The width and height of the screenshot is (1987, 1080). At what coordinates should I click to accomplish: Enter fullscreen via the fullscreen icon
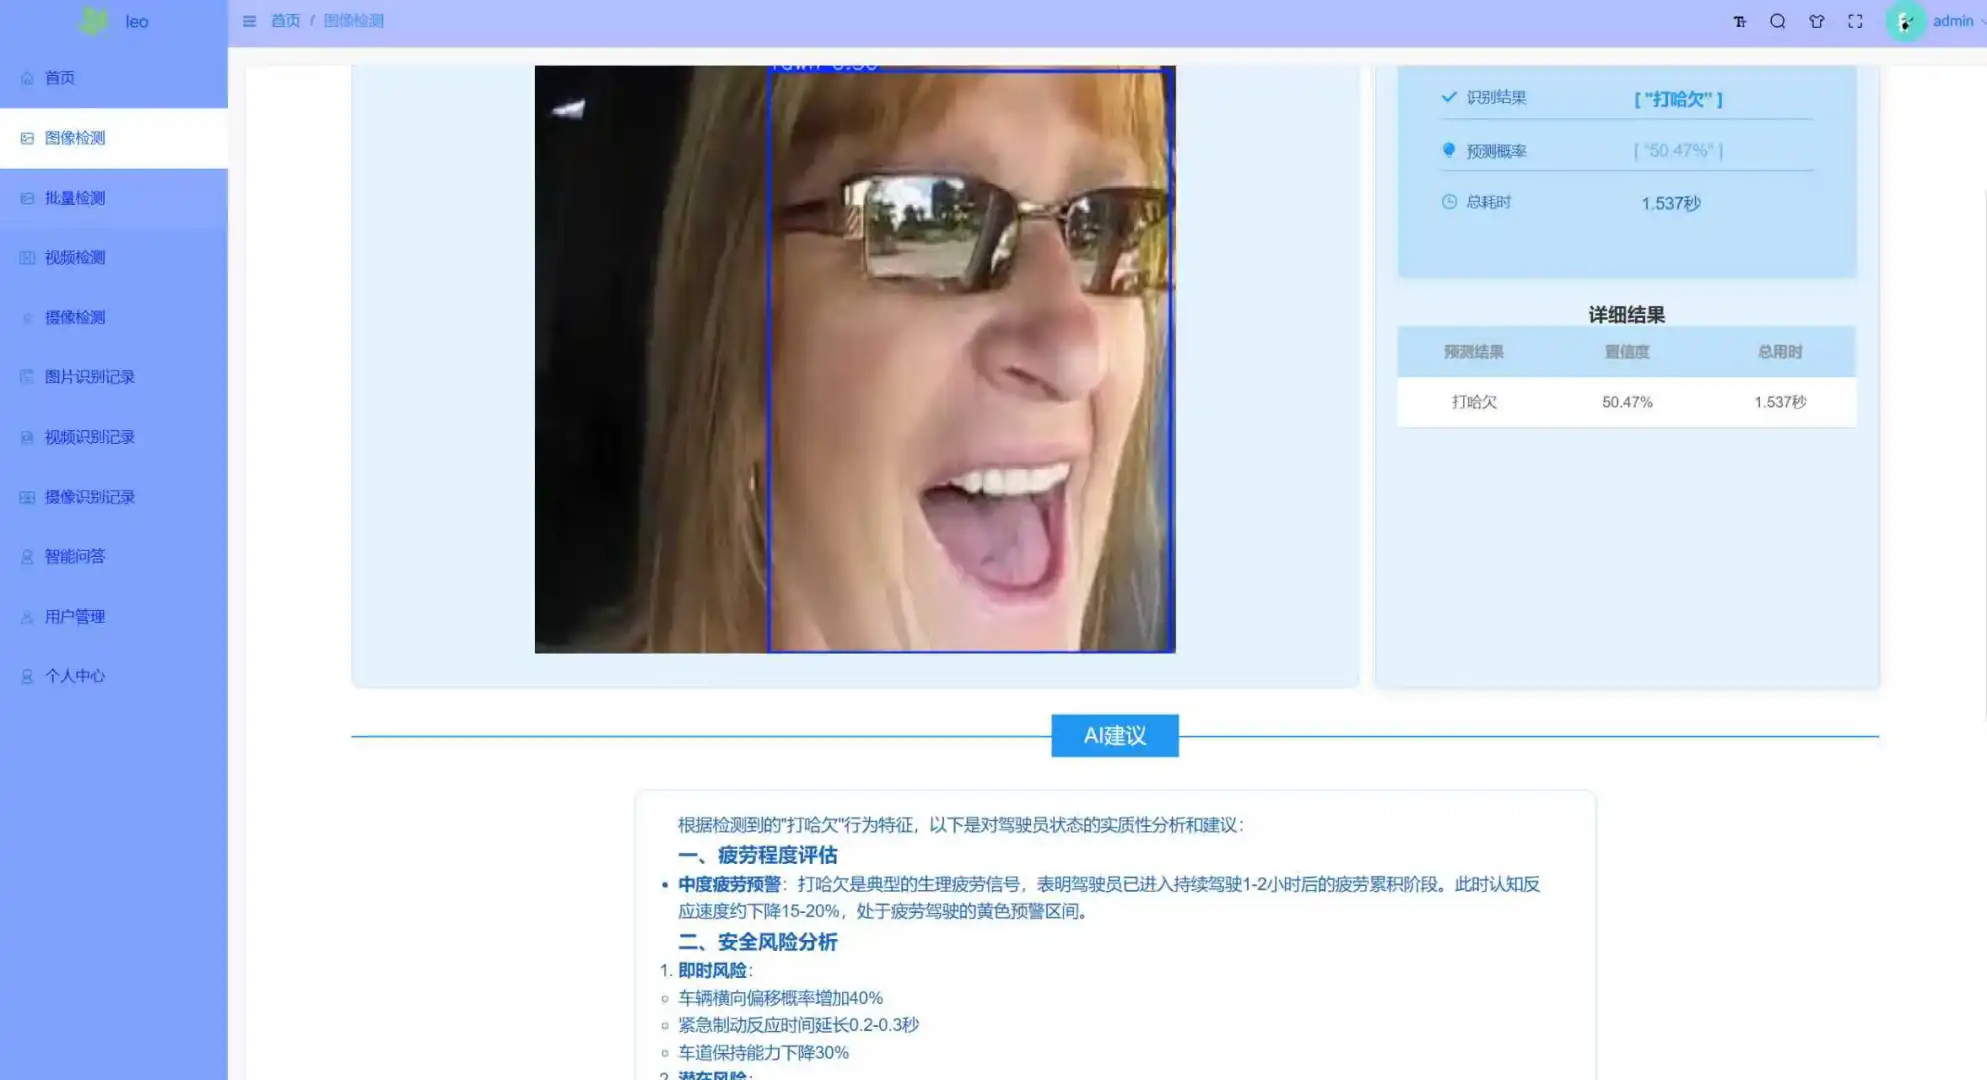(1855, 21)
